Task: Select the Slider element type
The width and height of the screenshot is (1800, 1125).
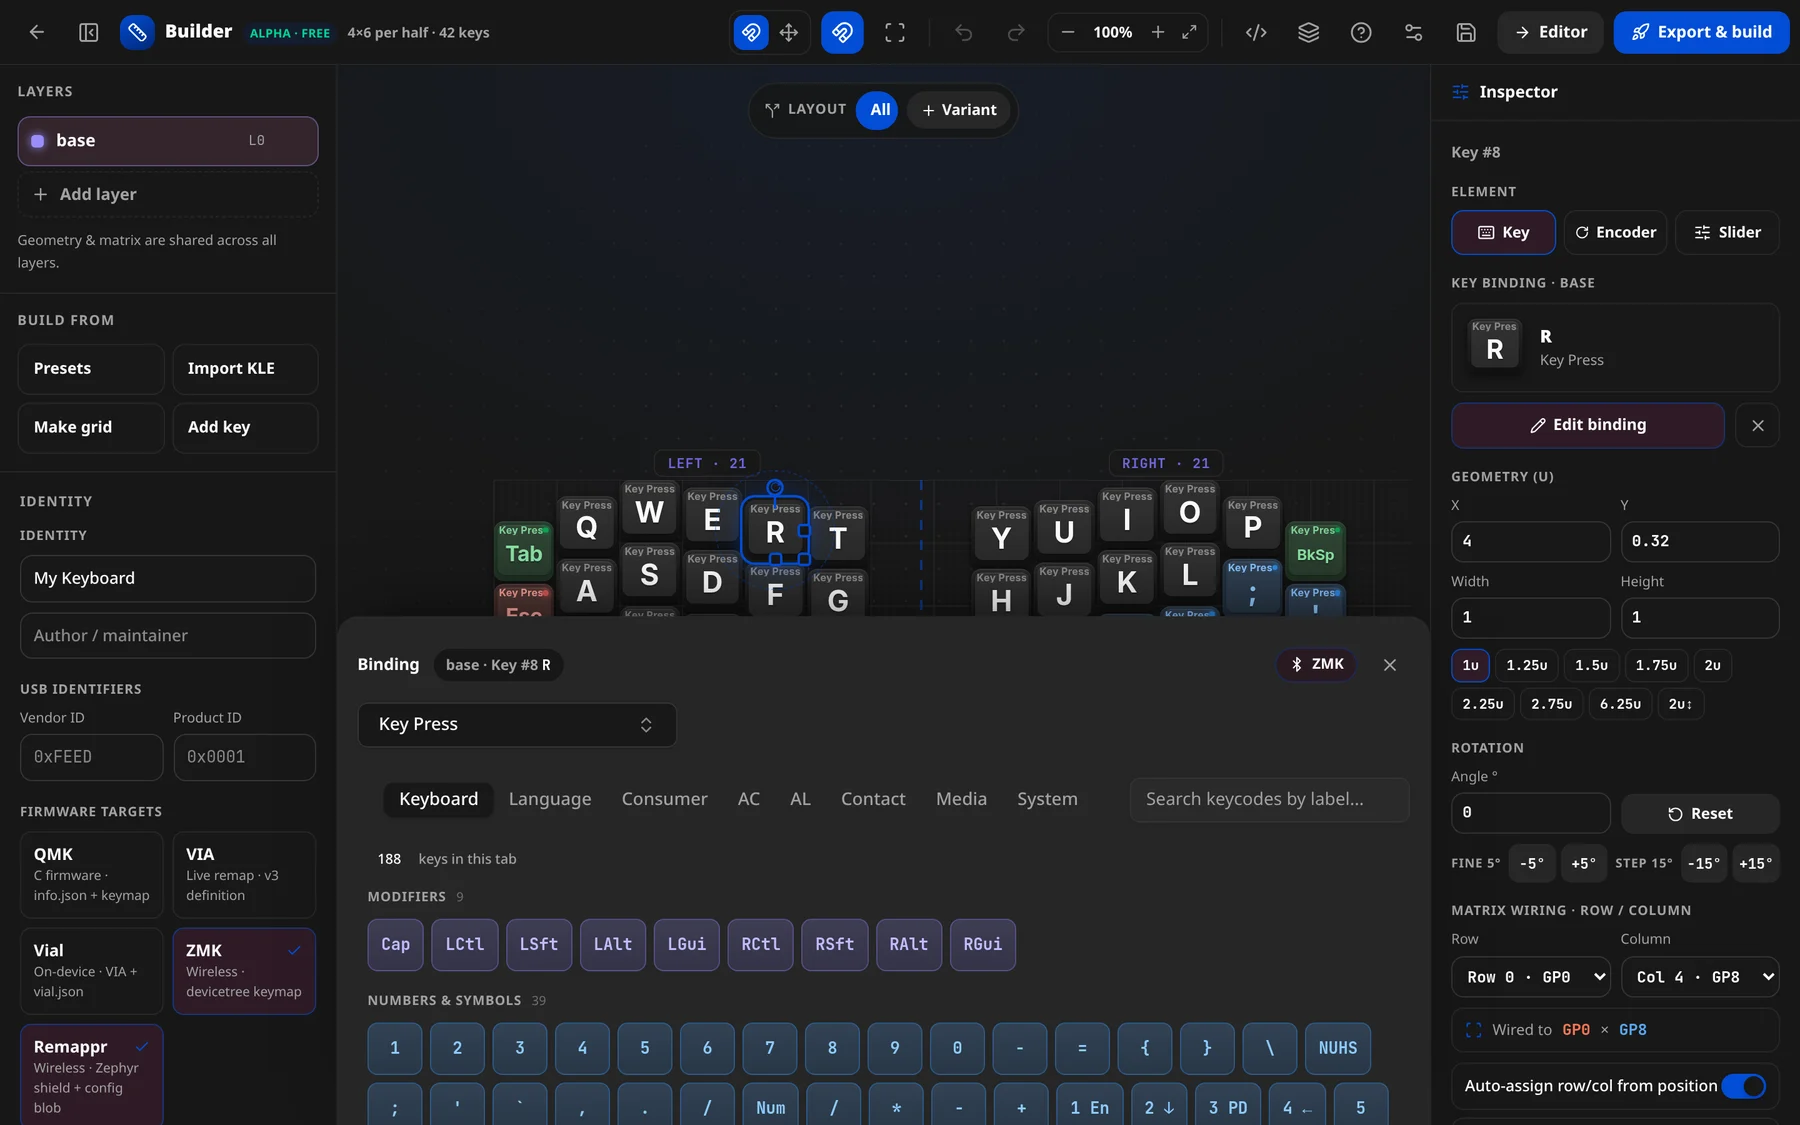Action: (x=1727, y=232)
